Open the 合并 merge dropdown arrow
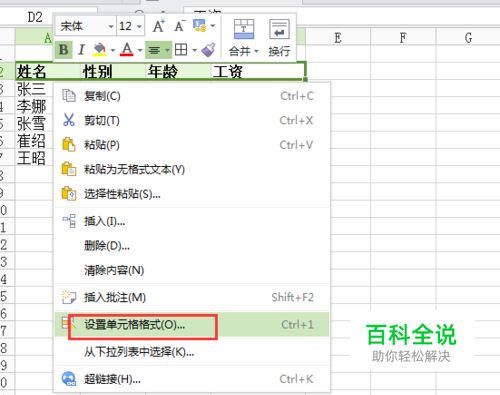The height and width of the screenshot is (395, 500). [x=256, y=51]
